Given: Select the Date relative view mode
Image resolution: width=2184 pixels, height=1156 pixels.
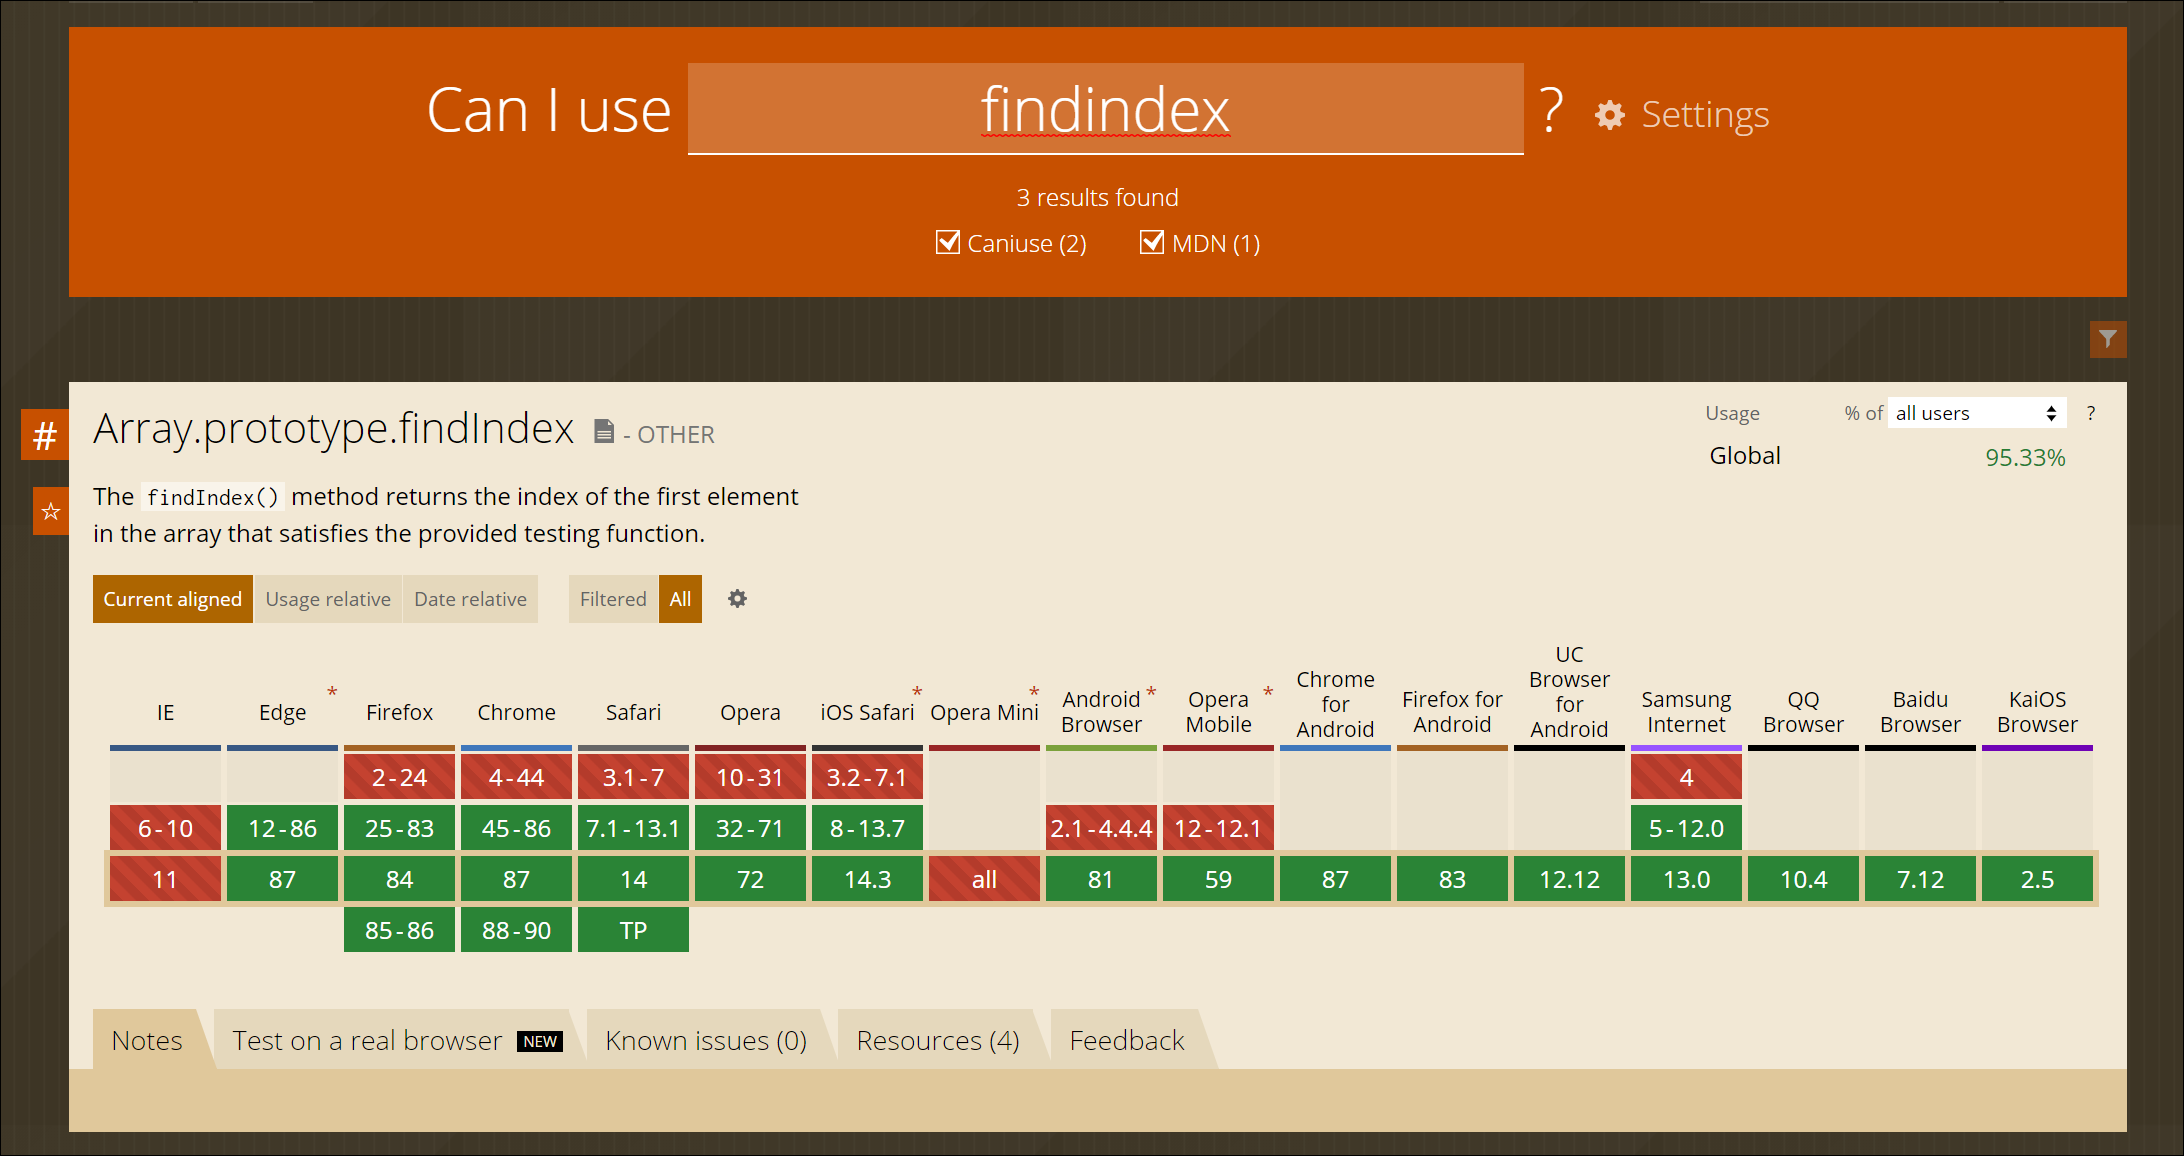Looking at the screenshot, I should (x=470, y=599).
